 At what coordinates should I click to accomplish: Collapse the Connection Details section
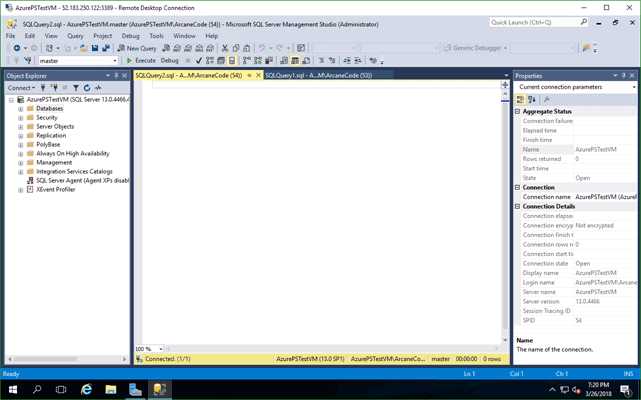tap(518, 207)
